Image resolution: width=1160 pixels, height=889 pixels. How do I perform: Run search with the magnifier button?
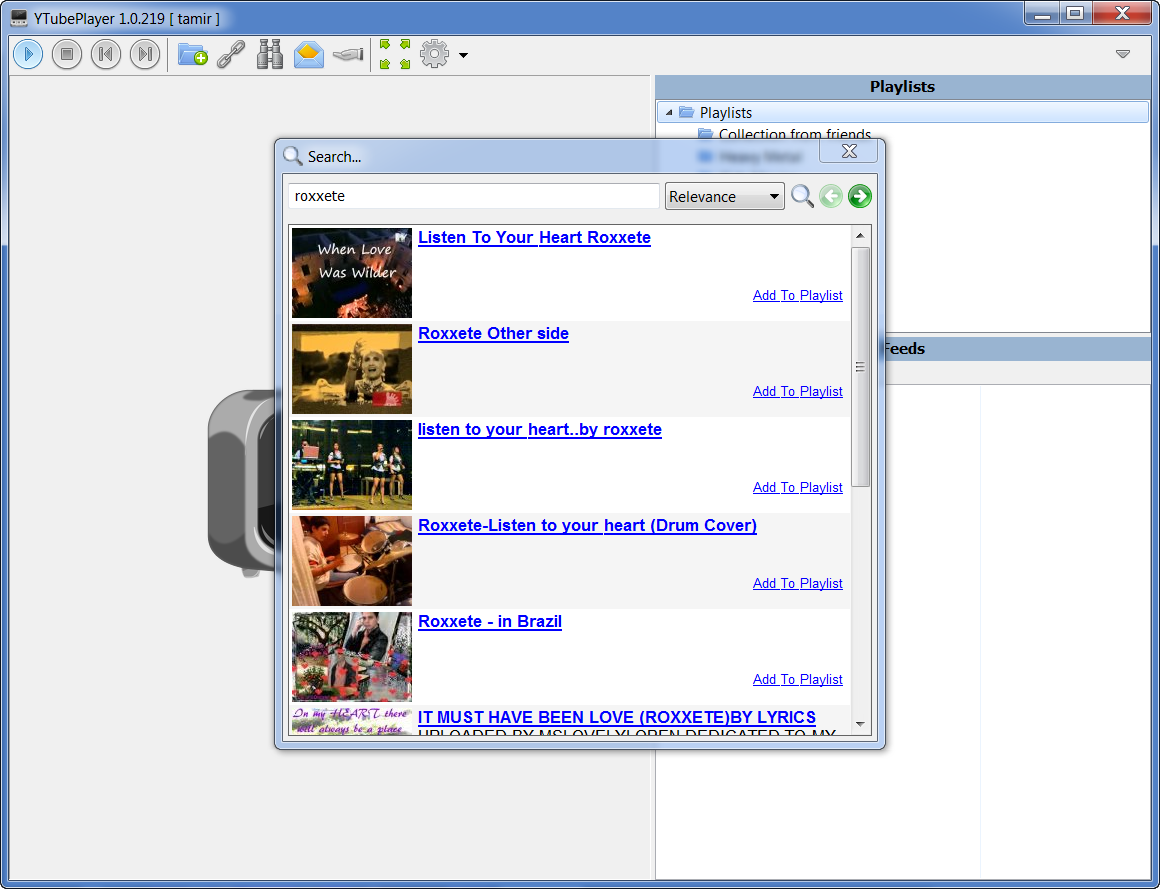coord(802,196)
